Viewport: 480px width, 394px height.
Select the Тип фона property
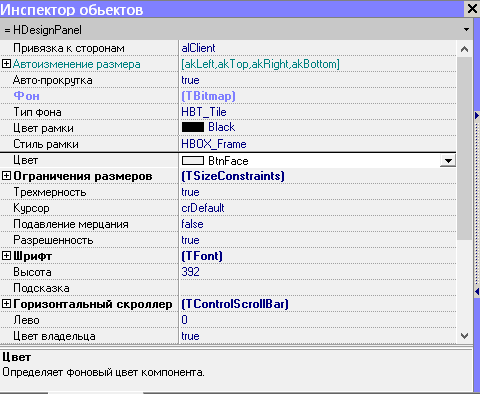click(37, 112)
